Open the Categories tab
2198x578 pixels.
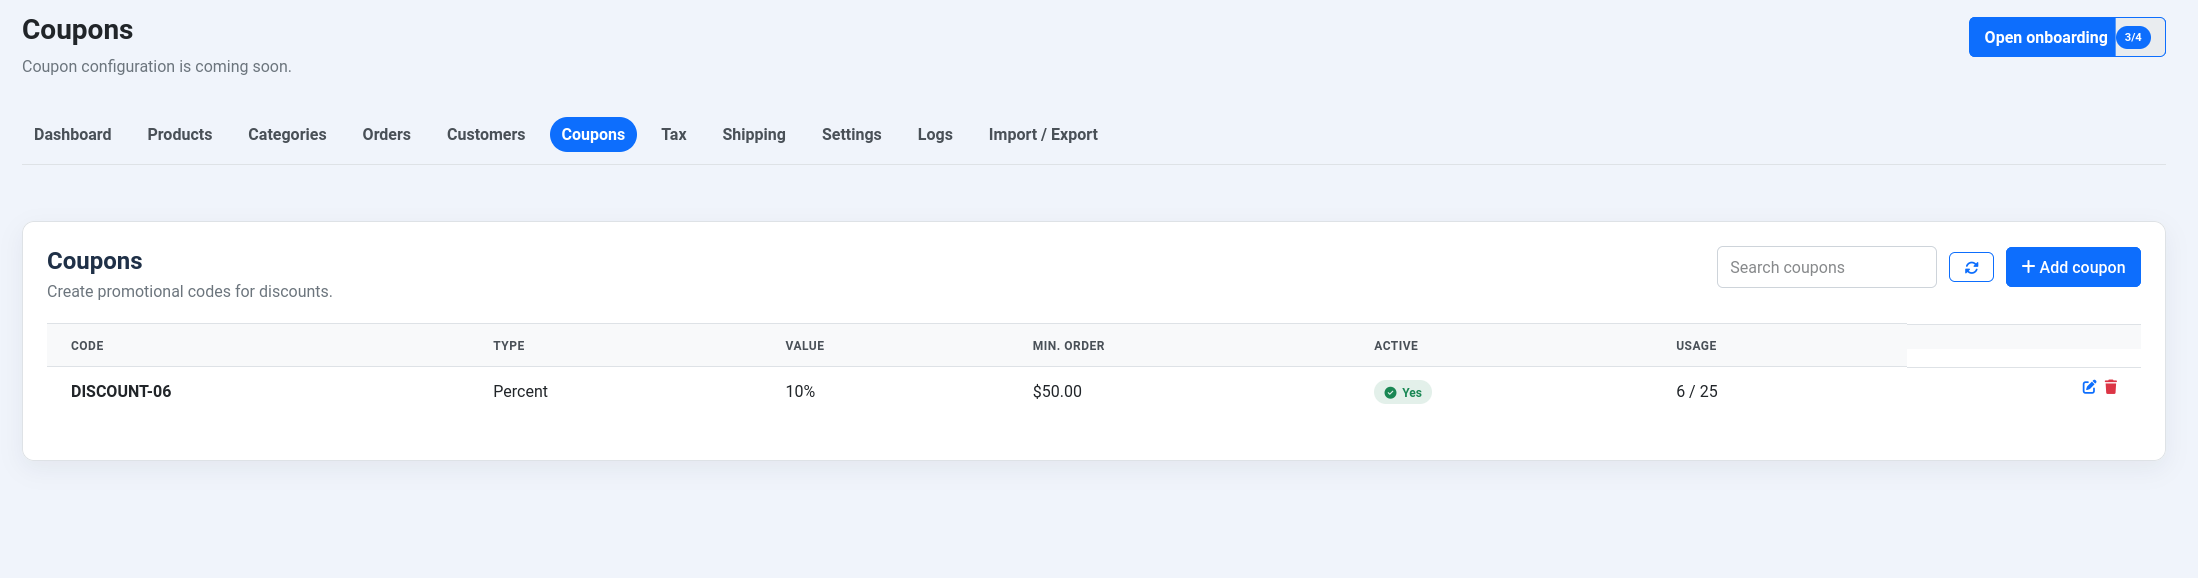[287, 134]
